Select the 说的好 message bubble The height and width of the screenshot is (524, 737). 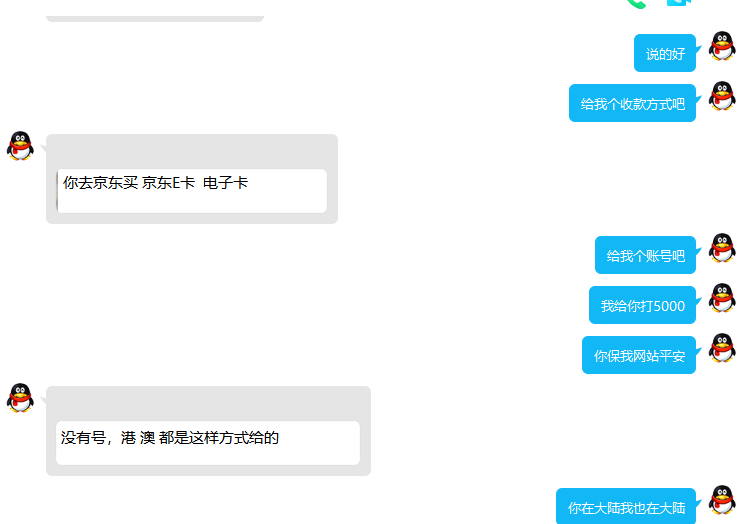tap(665, 53)
